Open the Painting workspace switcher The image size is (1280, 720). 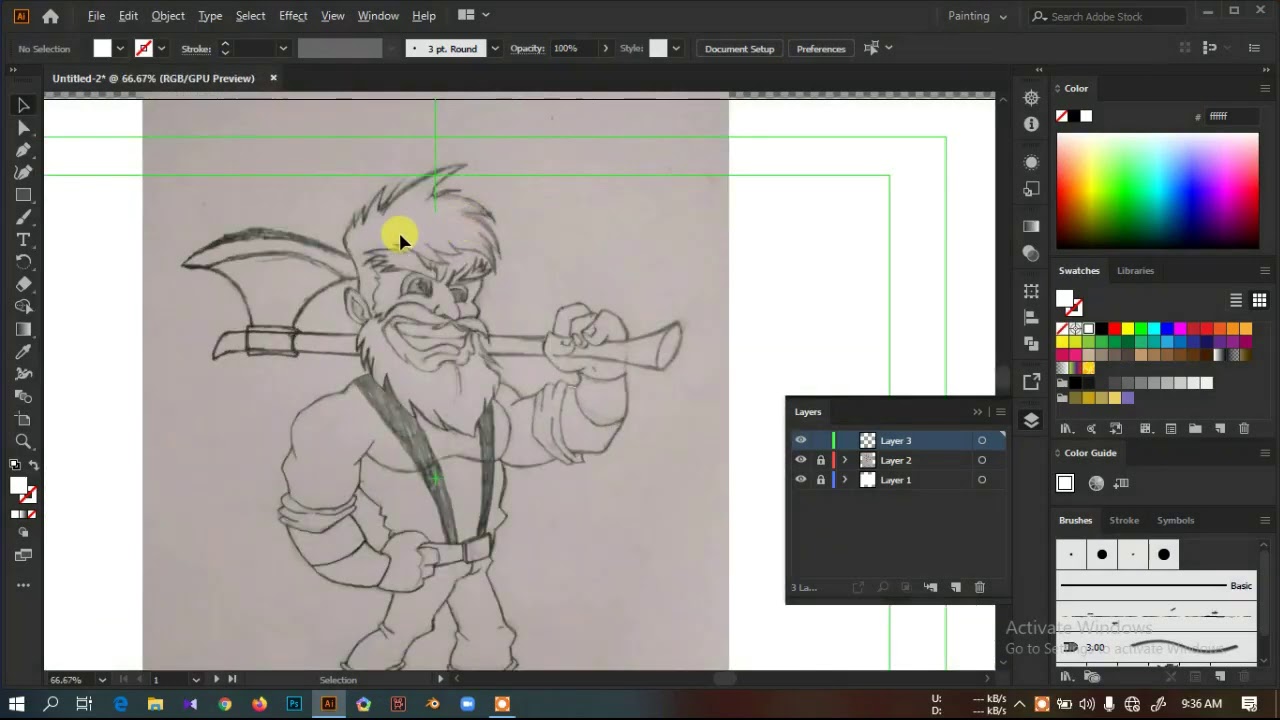click(977, 16)
